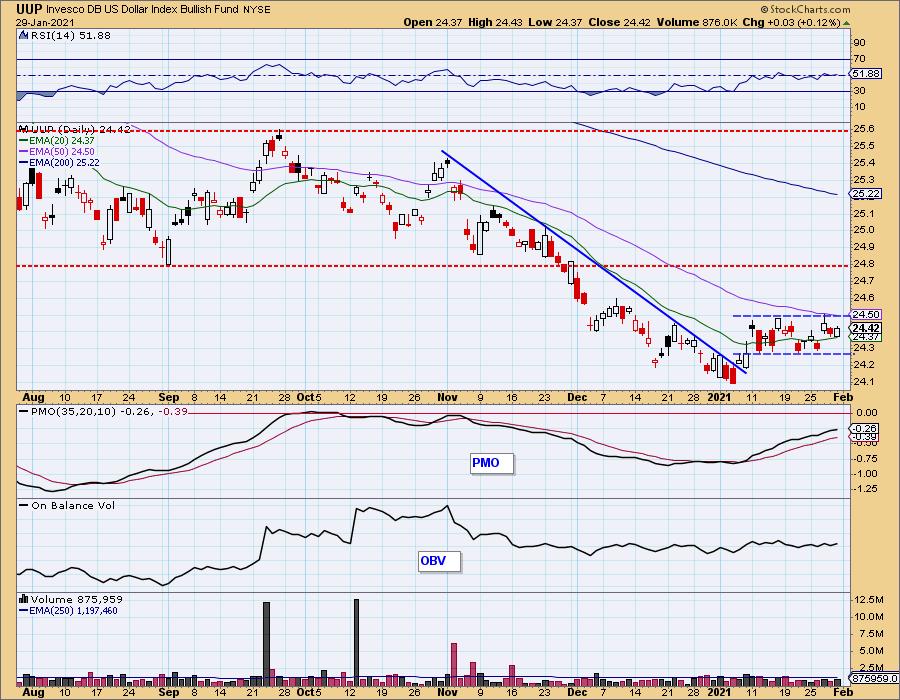Select the RSI(14) 51.88 indicator label

point(70,35)
